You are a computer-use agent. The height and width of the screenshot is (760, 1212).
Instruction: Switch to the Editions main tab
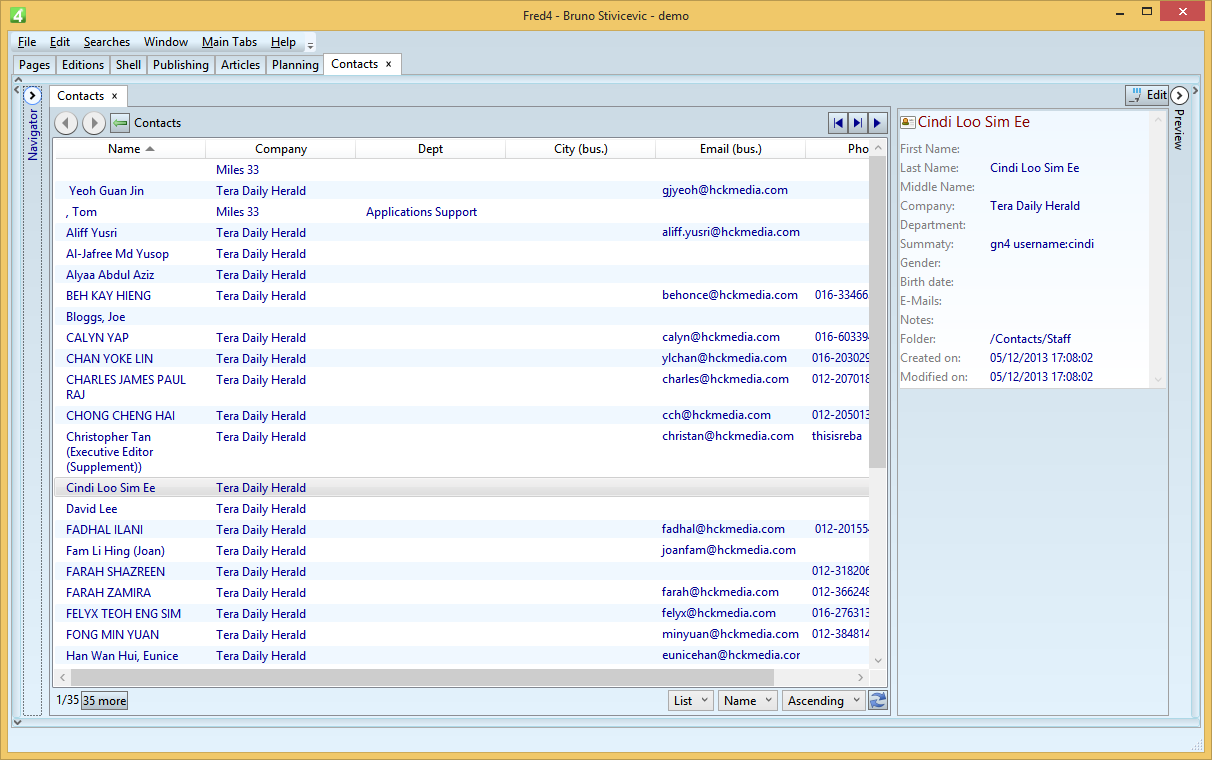pos(83,65)
